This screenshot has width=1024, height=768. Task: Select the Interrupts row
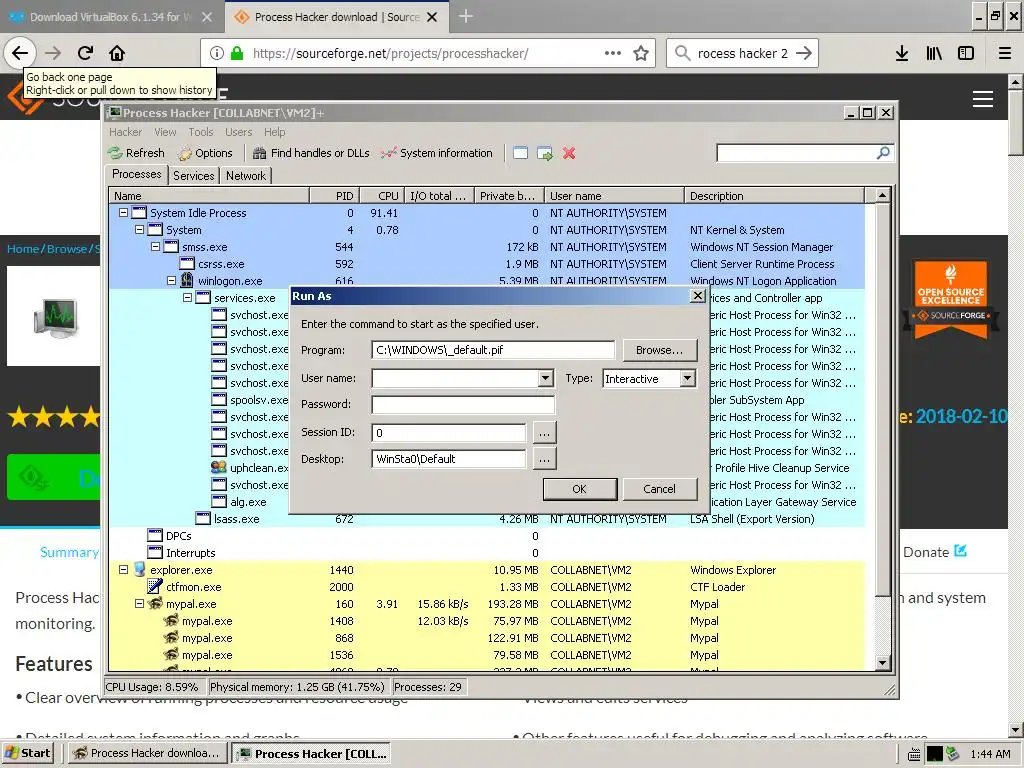coord(487,553)
